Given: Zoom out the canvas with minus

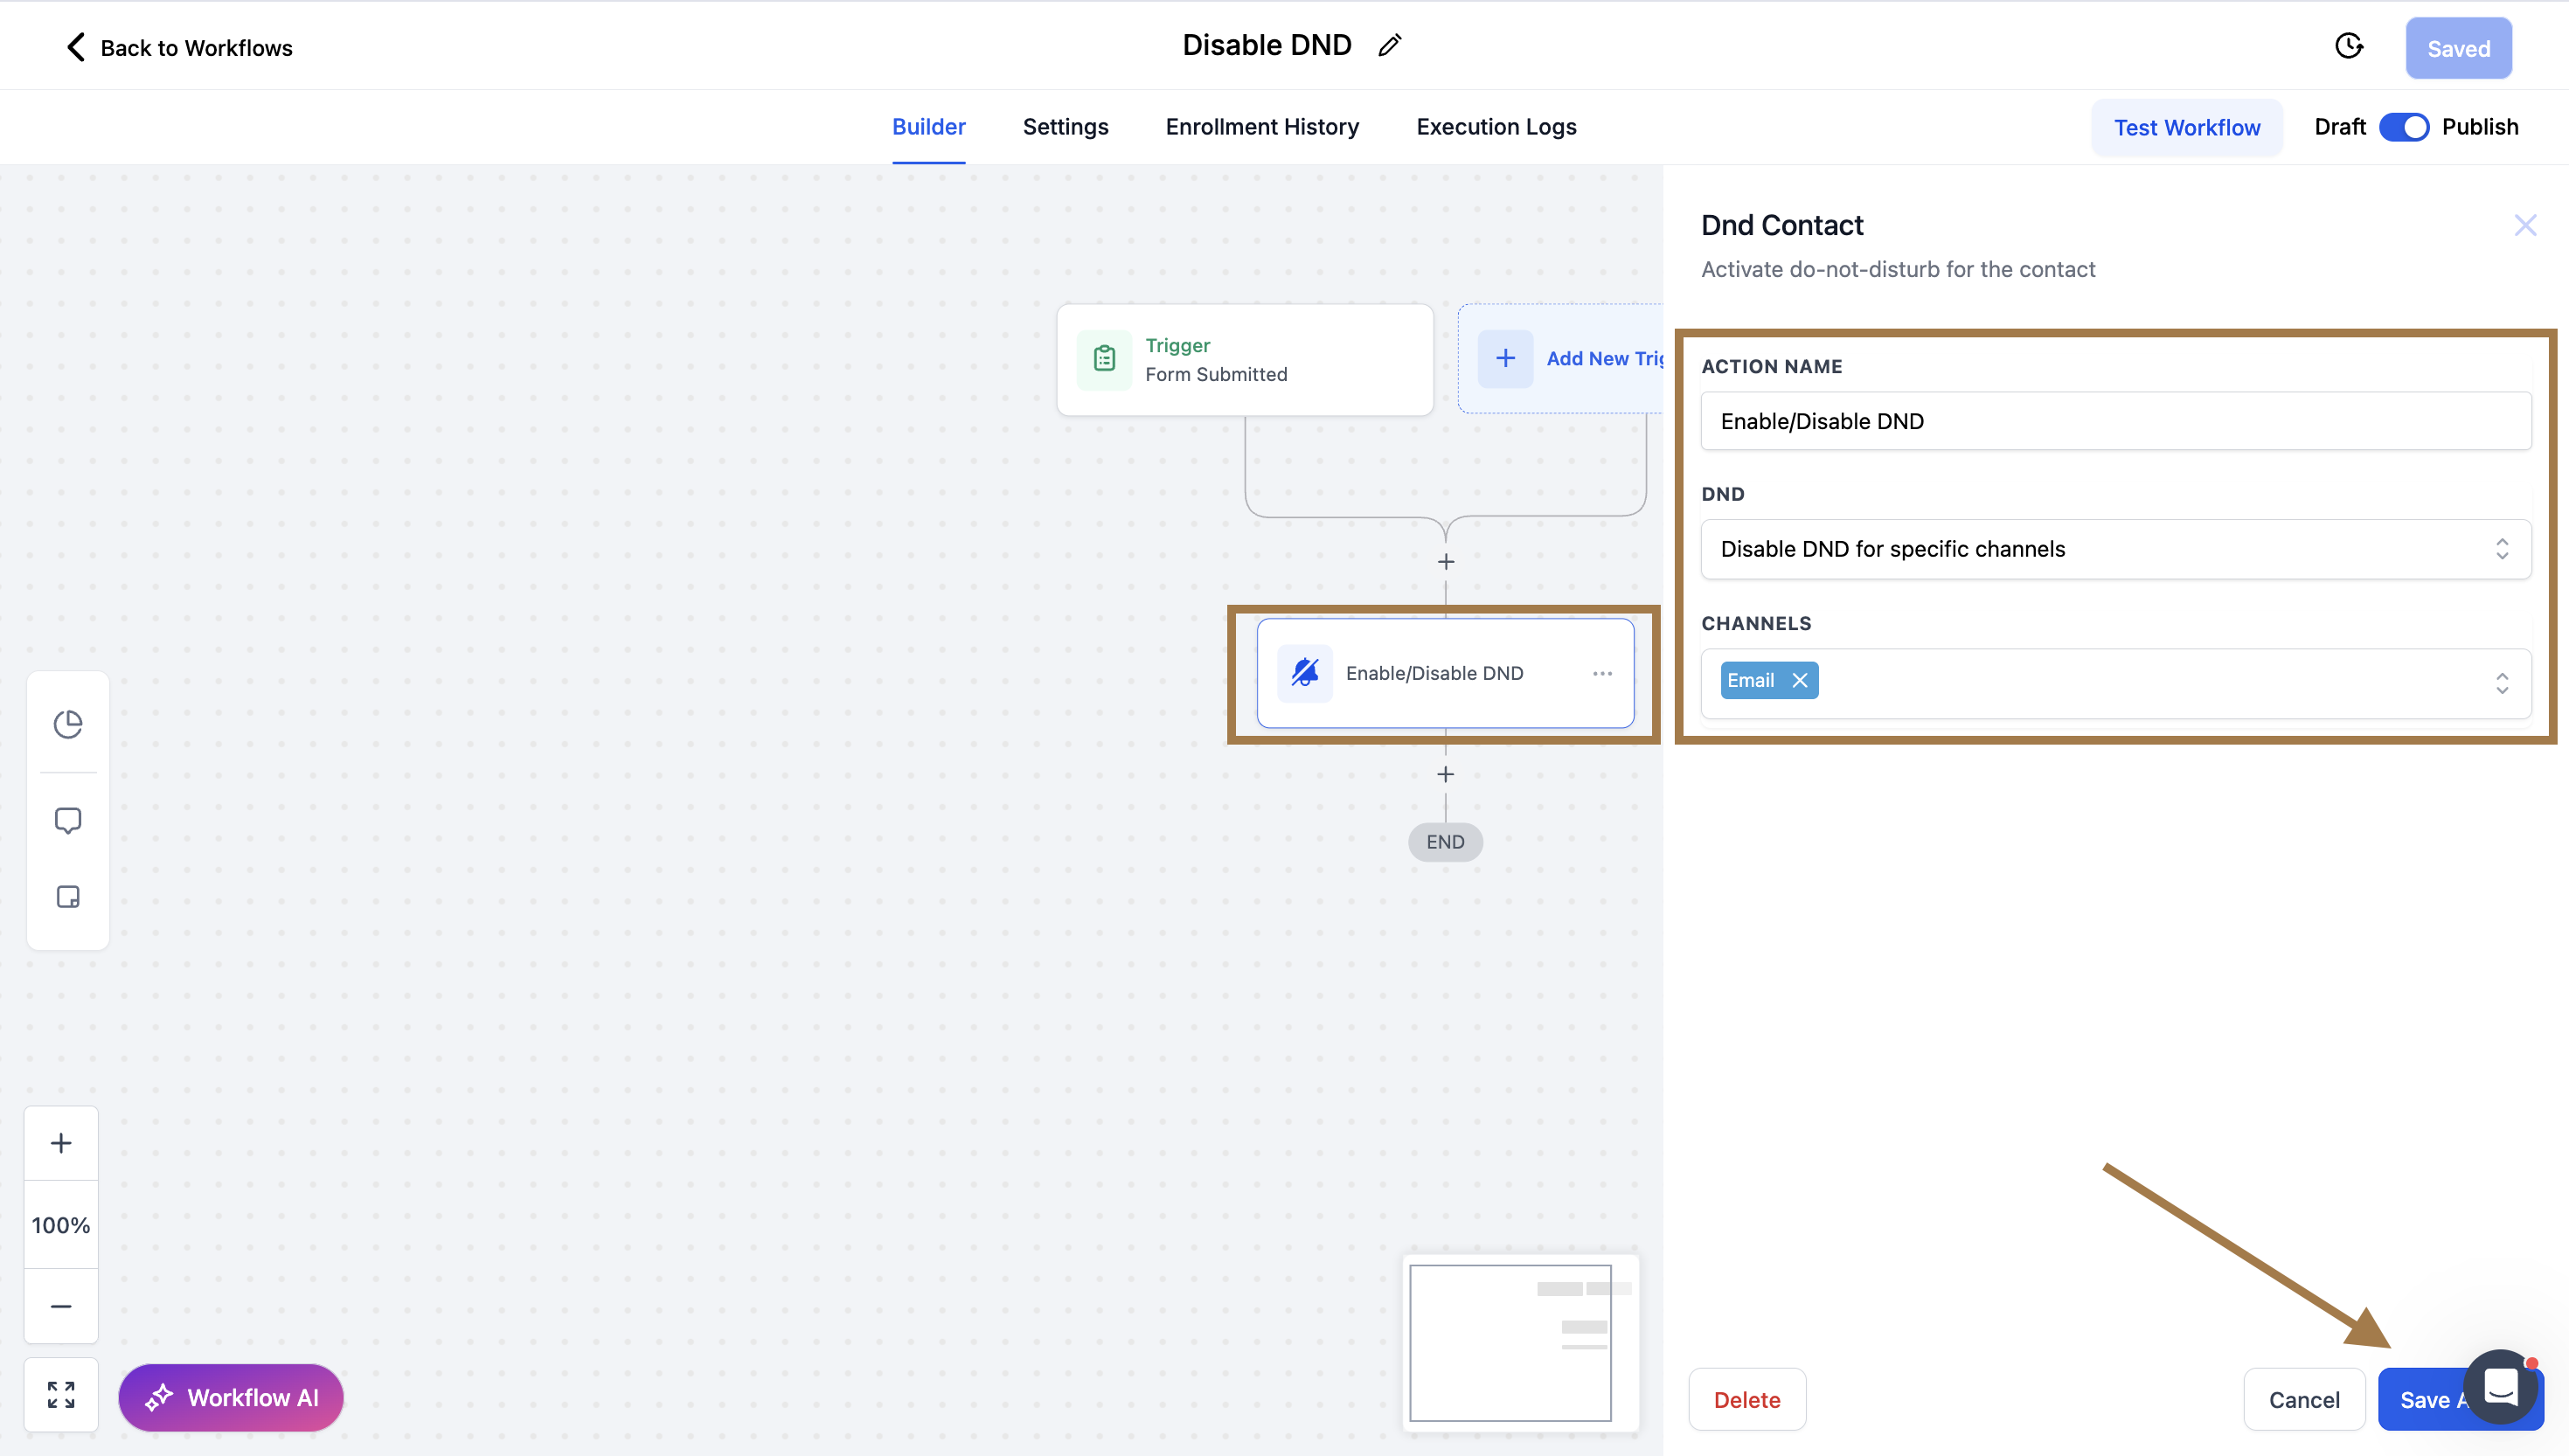Looking at the screenshot, I should (61, 1306).
